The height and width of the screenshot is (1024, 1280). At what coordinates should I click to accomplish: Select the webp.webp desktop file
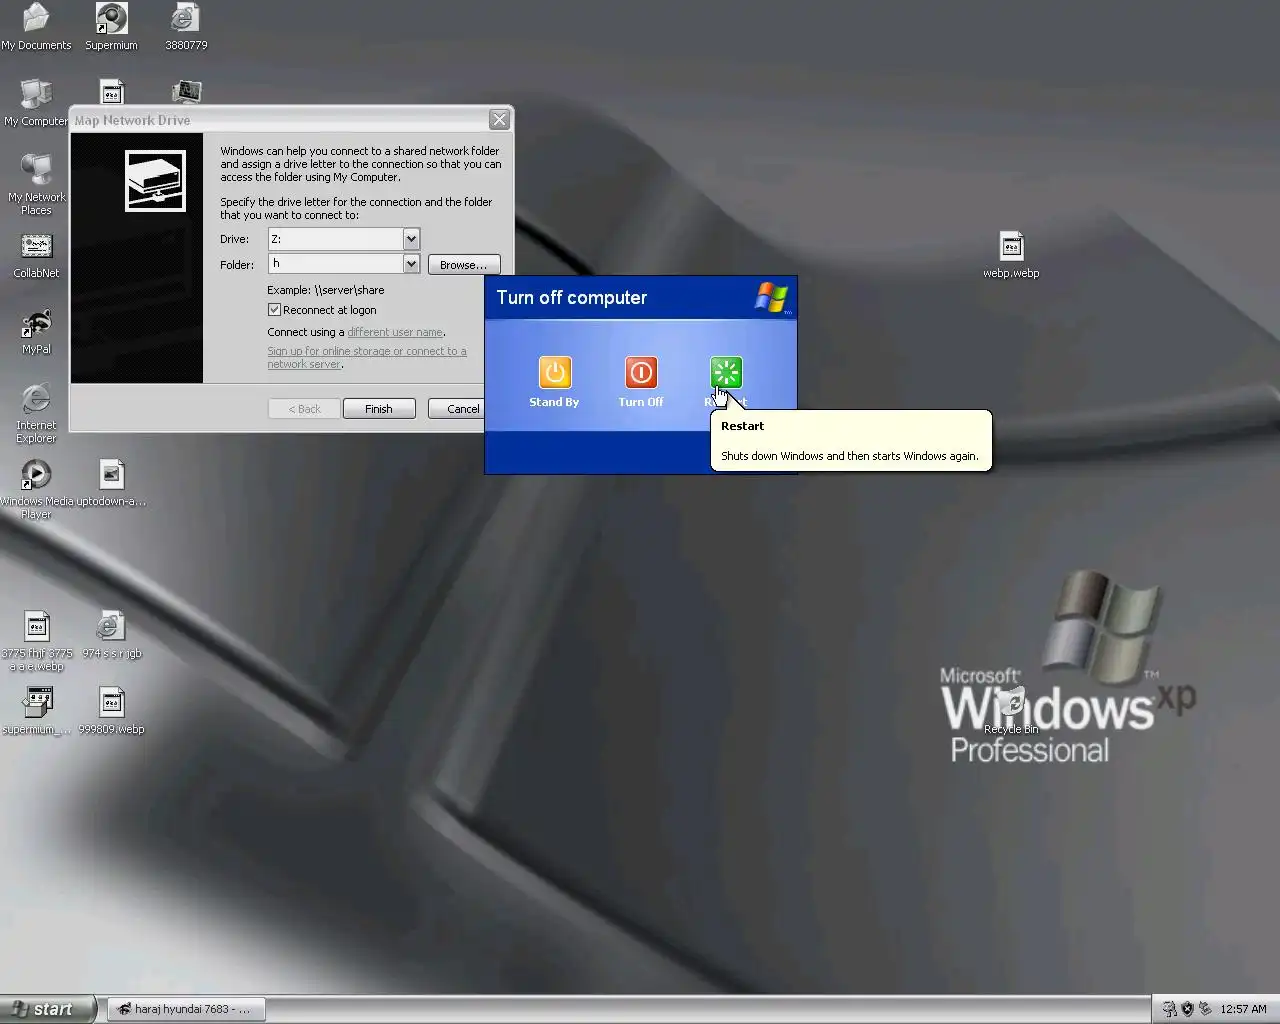pos(1011,255)
